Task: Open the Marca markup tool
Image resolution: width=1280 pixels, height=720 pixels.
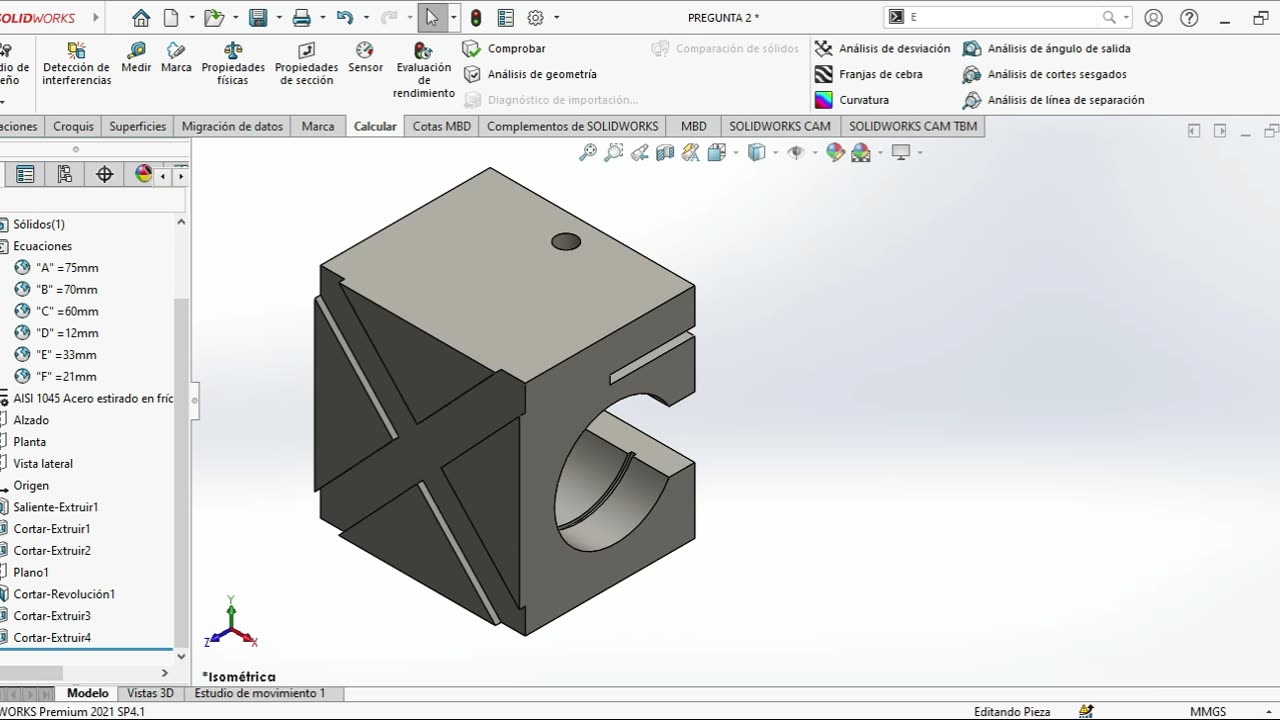Action: [176, 58]
